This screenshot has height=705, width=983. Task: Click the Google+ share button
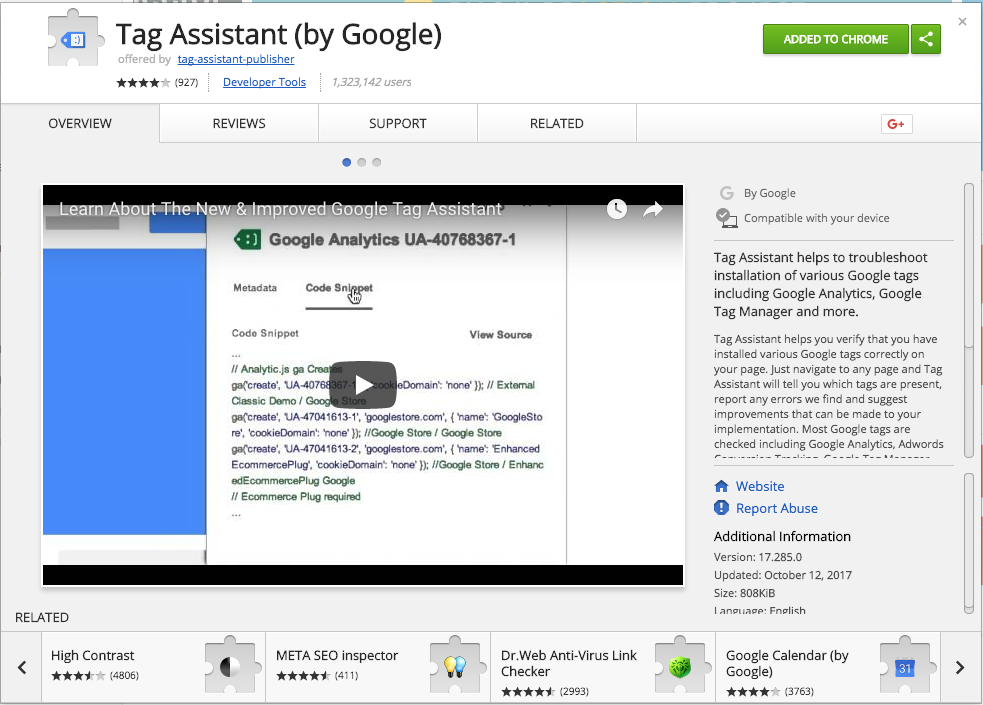[896, 124]
